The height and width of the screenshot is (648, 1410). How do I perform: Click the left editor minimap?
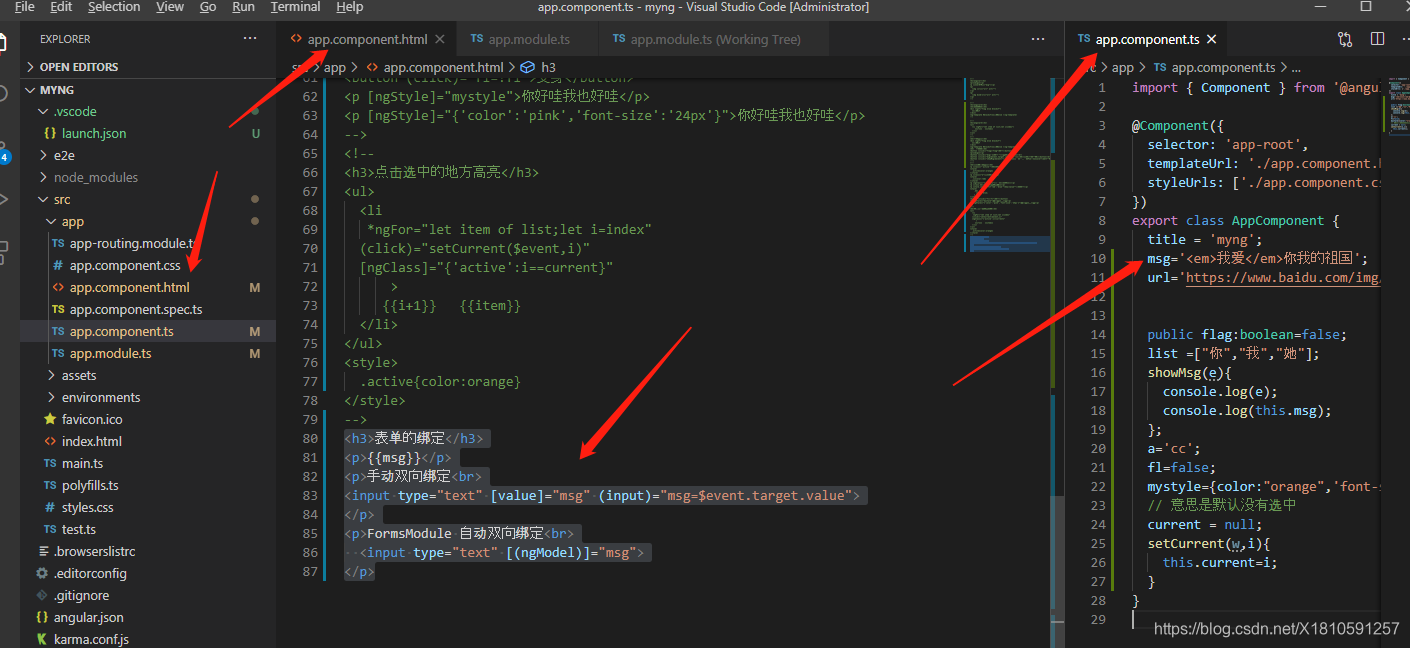coord(1008,163)
